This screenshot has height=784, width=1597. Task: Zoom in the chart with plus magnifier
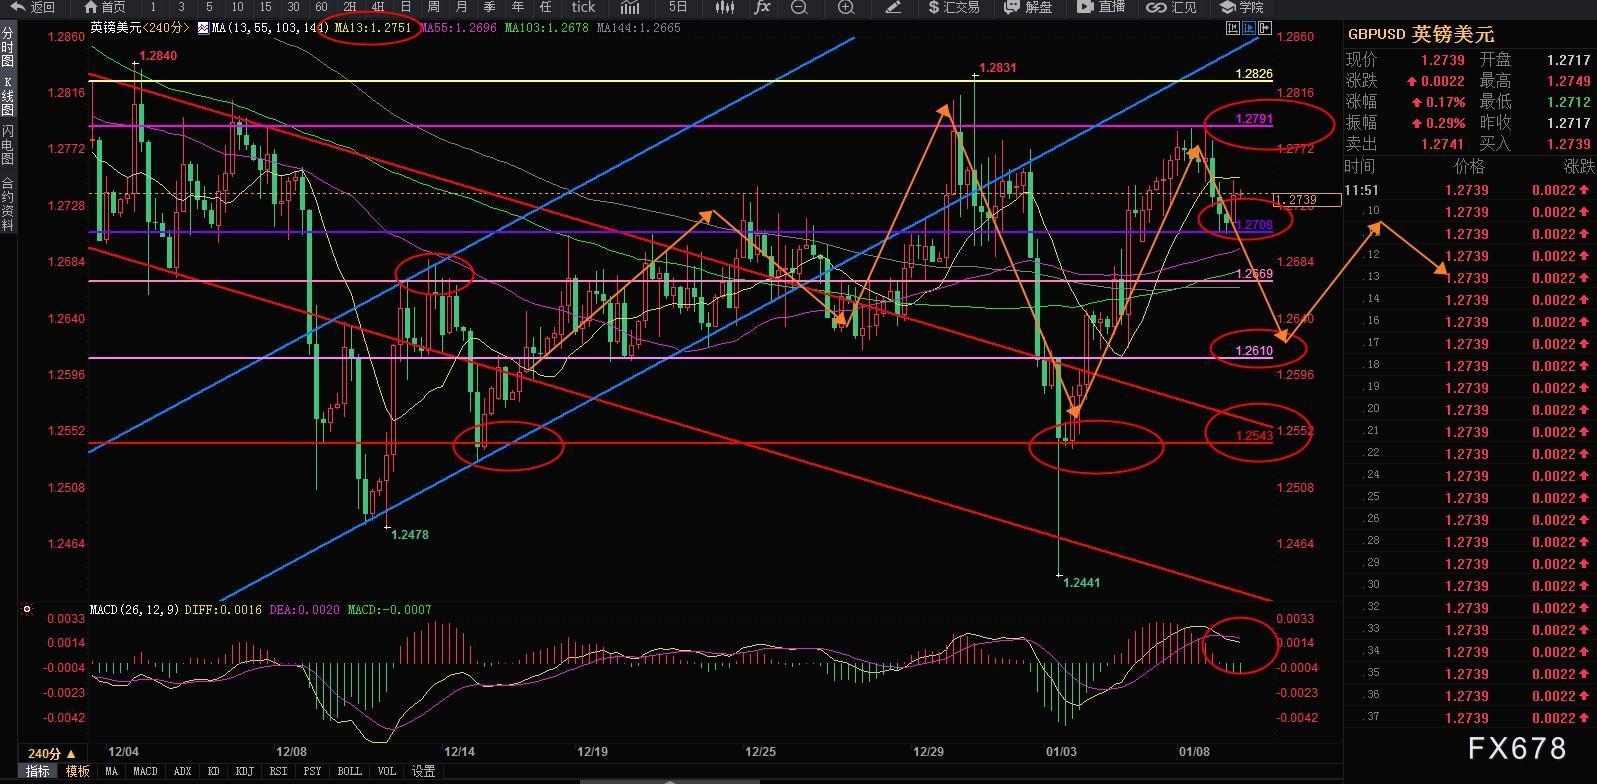(846, 7)
